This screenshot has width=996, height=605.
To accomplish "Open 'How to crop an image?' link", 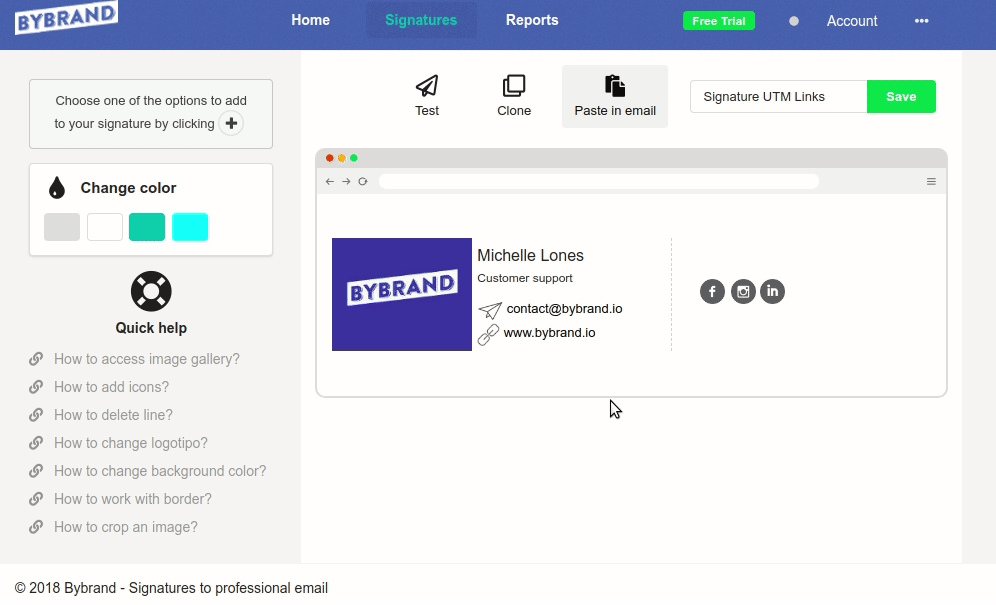I will tap(126, 527).
